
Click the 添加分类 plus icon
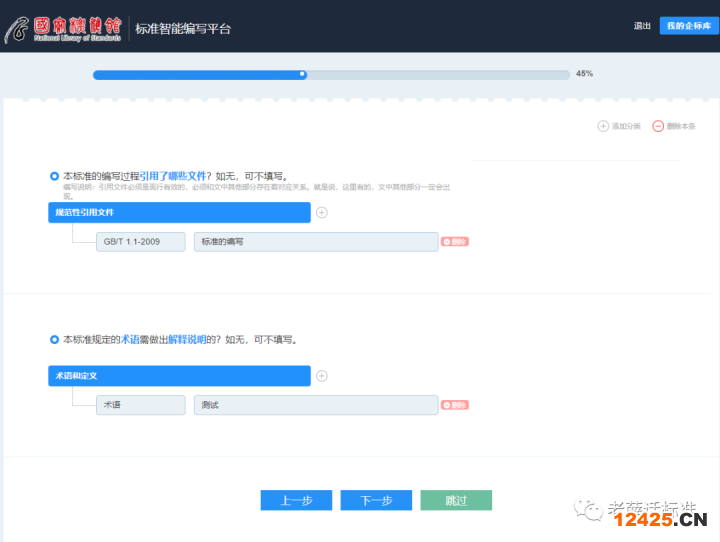(x=603, y=126)
